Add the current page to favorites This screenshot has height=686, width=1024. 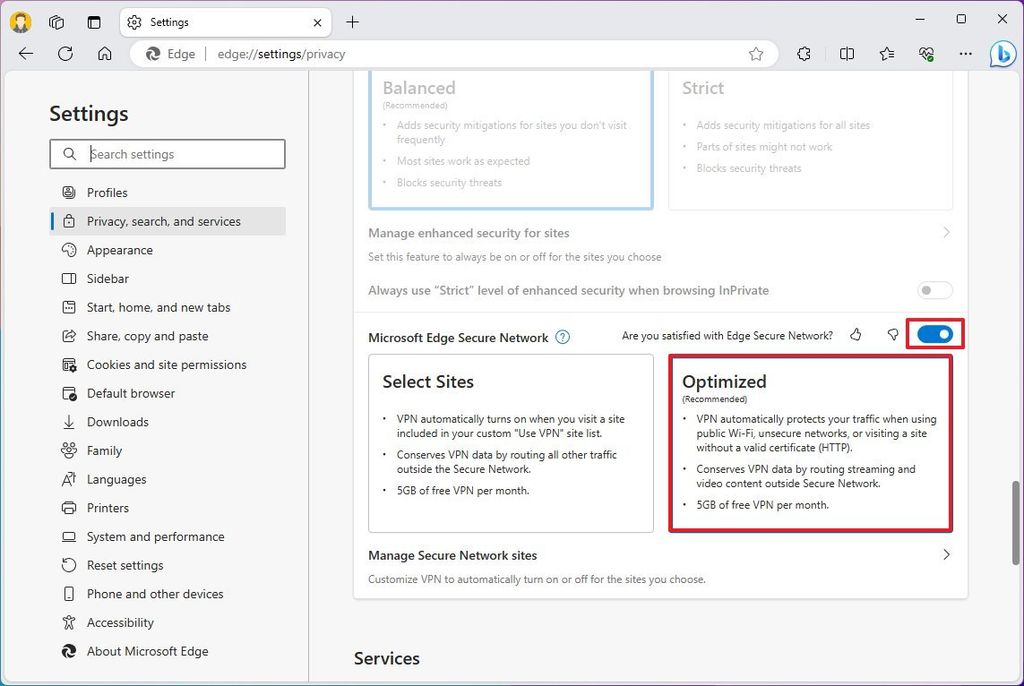756,54
